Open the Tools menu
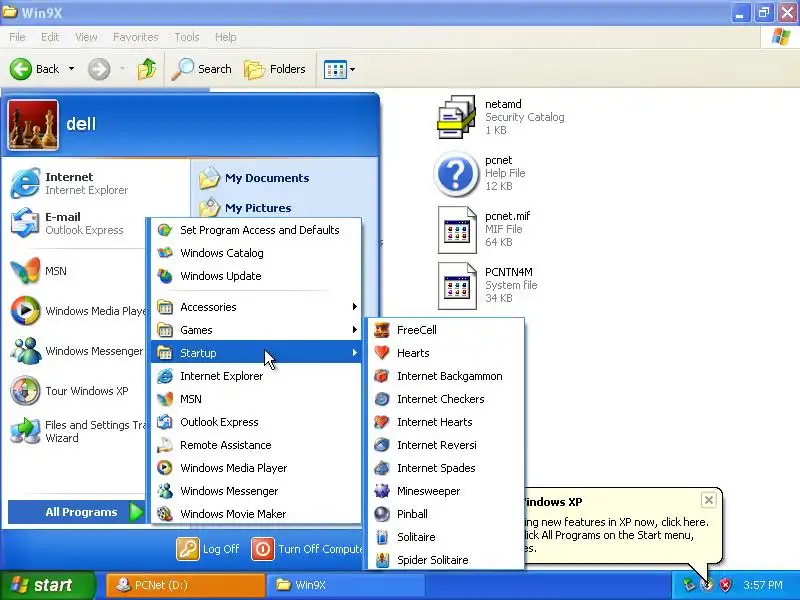 point(187,37)
